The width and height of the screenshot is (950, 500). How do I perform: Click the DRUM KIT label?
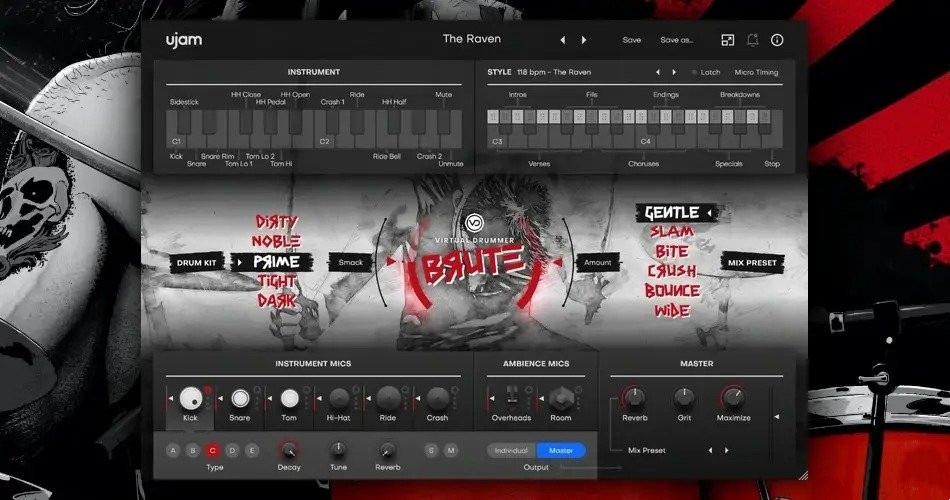[x=197, y=263]
